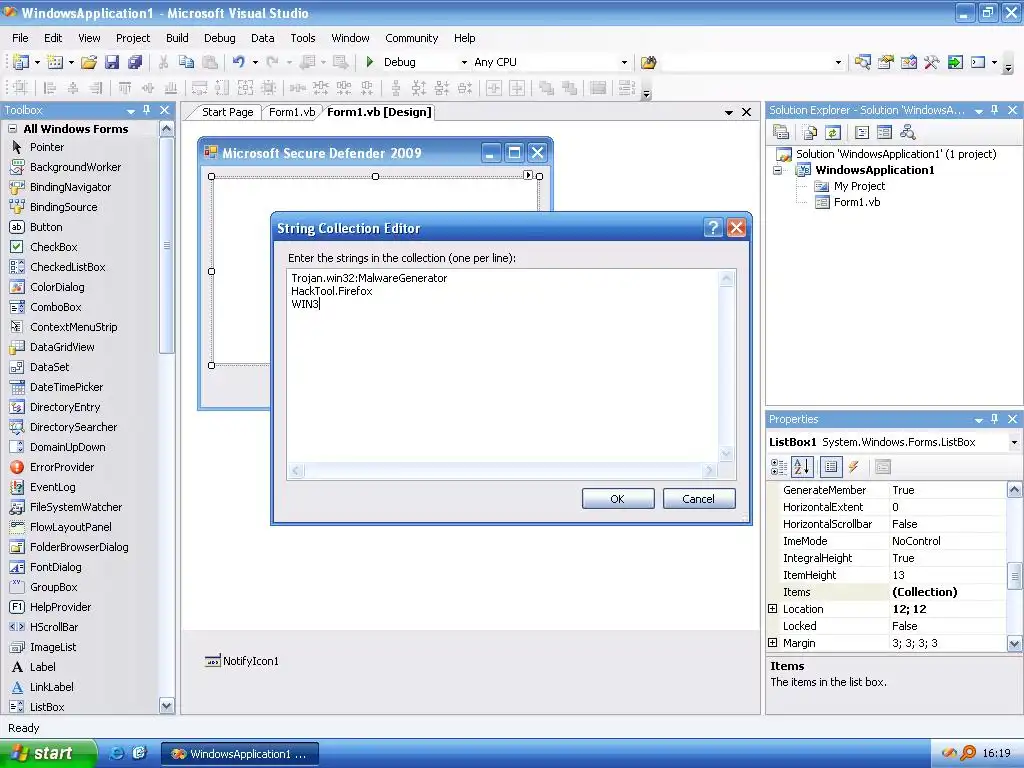This screenshot has height=768, width=1024.
Task: Undo the last action via the toolbar arrow icon
Action: tap(238, 62)
